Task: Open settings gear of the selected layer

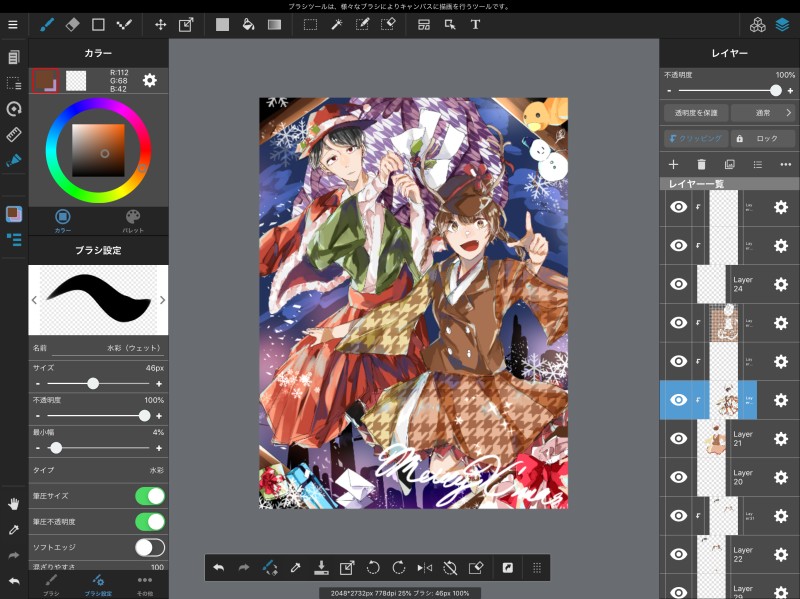Action: [781, 400]
